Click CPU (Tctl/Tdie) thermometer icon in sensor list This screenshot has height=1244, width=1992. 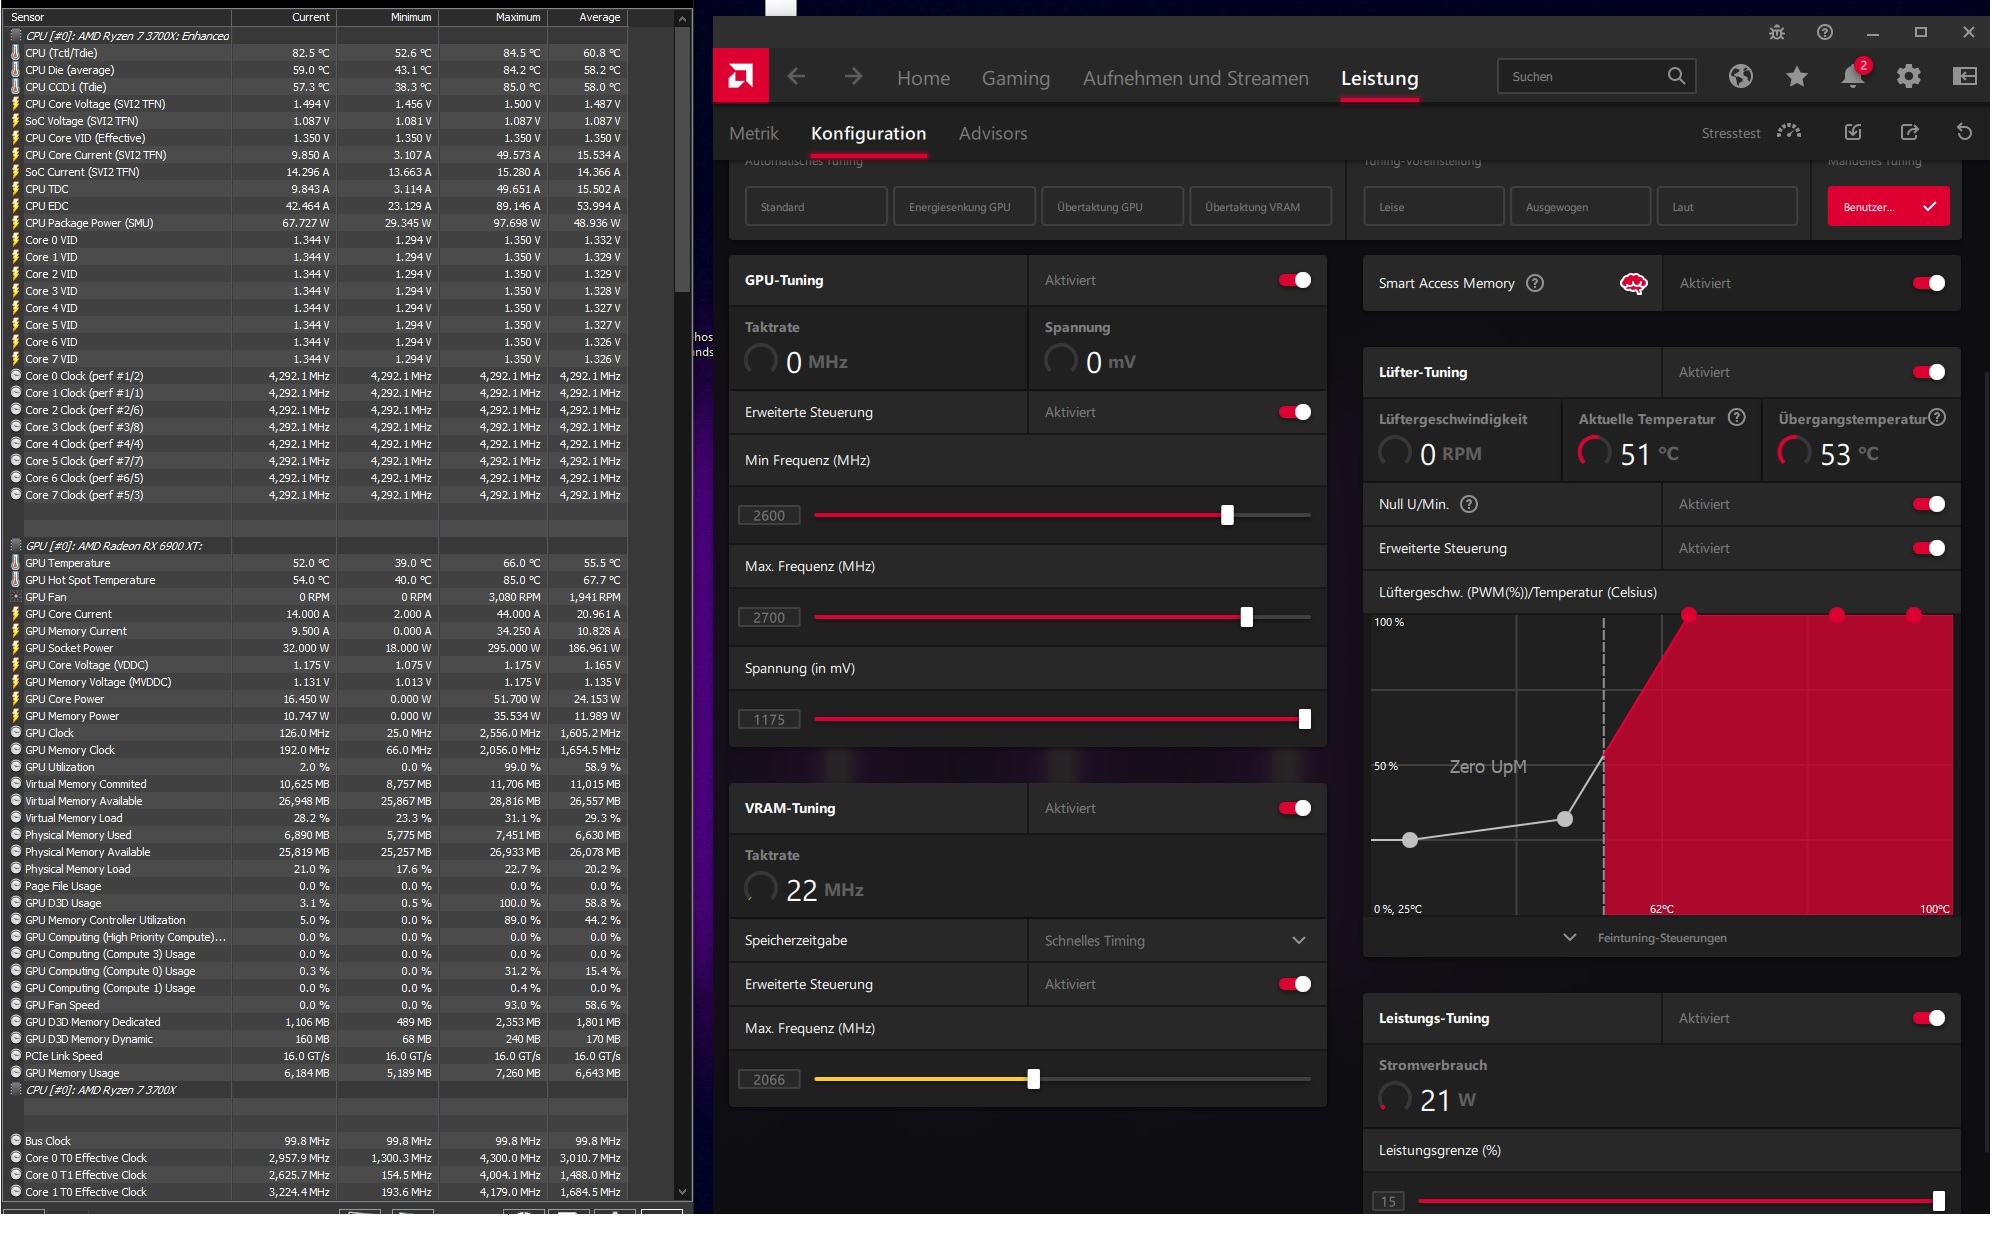(x=15, y=53)
